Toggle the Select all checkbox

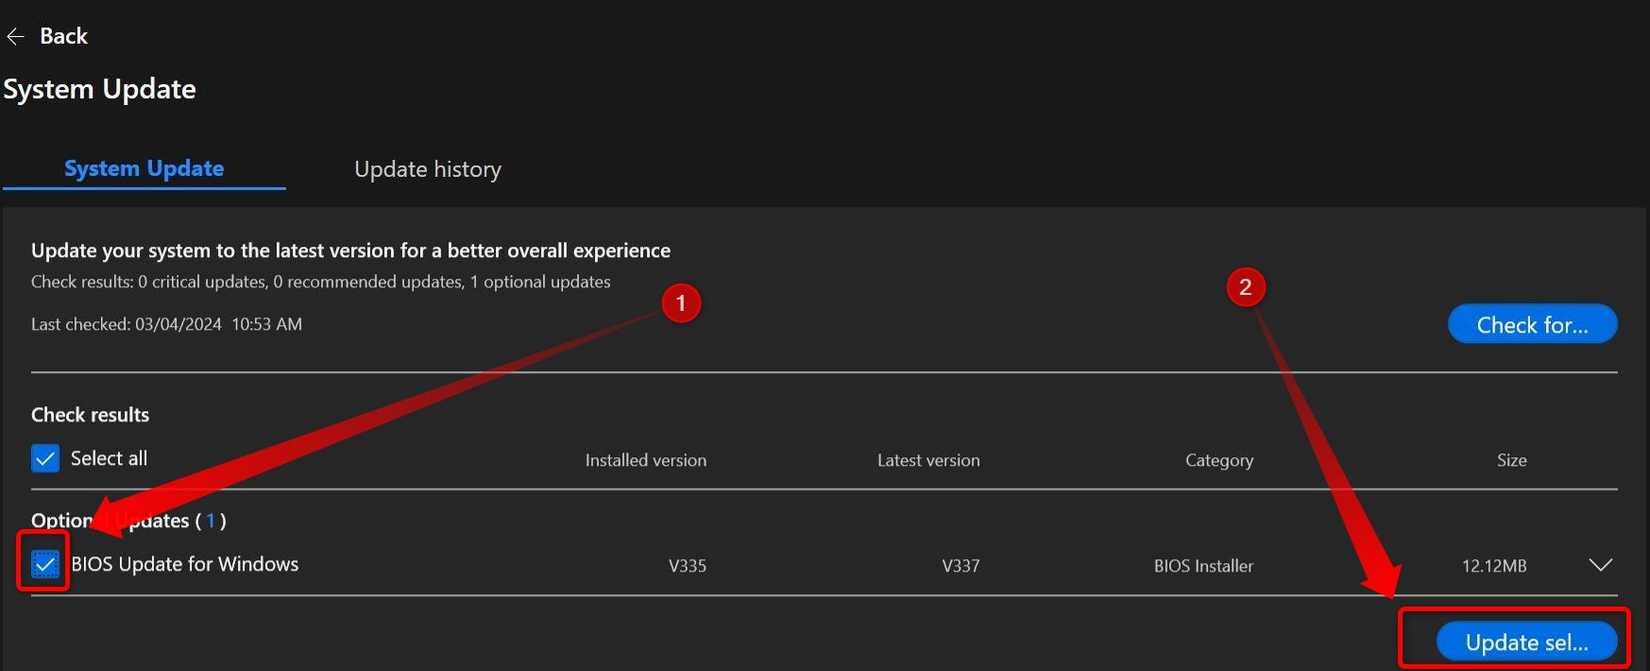[x=44, y=457]
